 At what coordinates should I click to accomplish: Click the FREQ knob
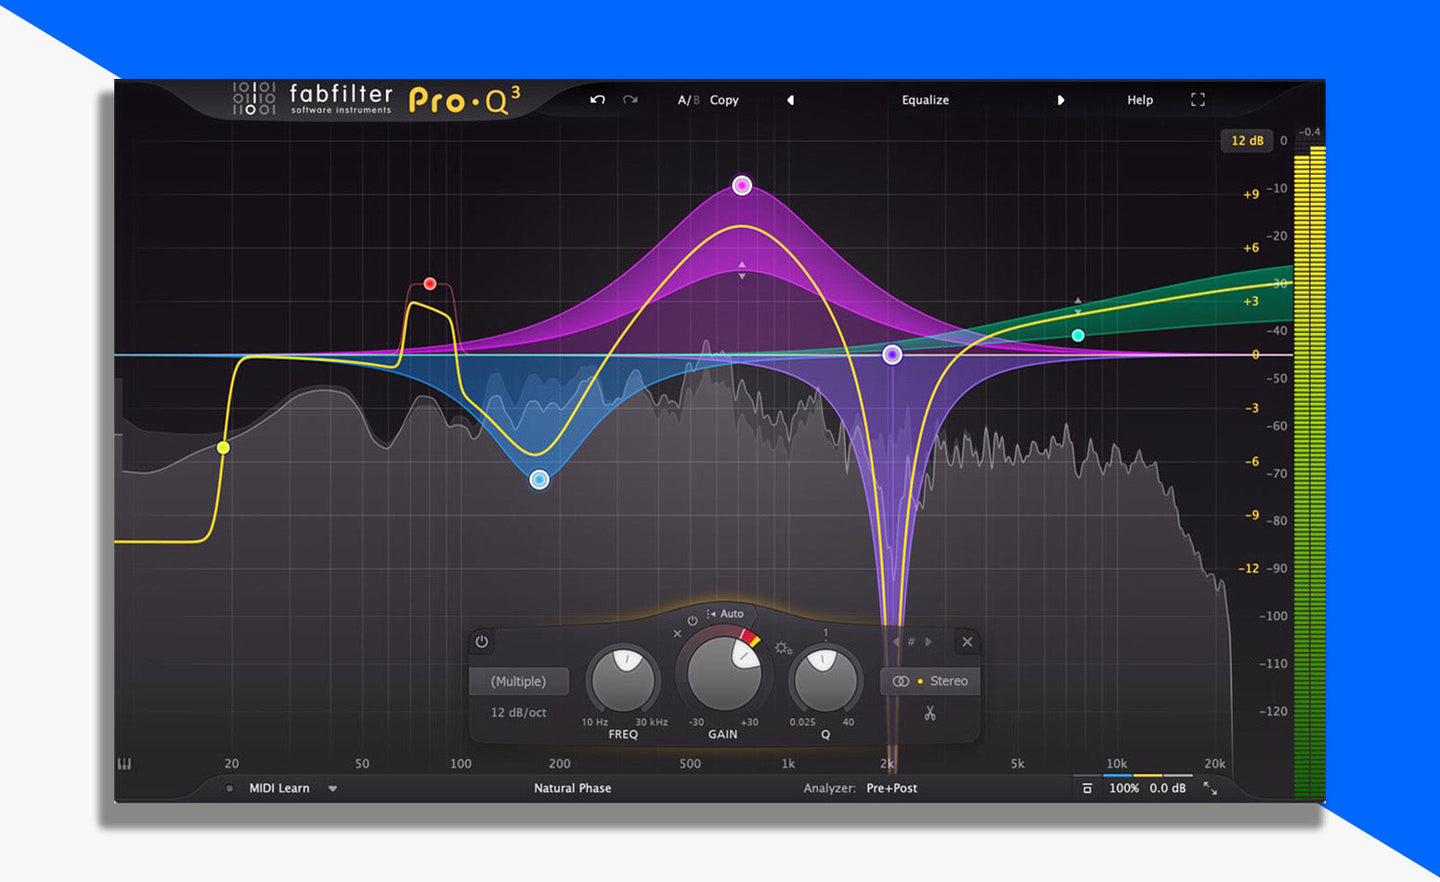[x=624, y=680]
